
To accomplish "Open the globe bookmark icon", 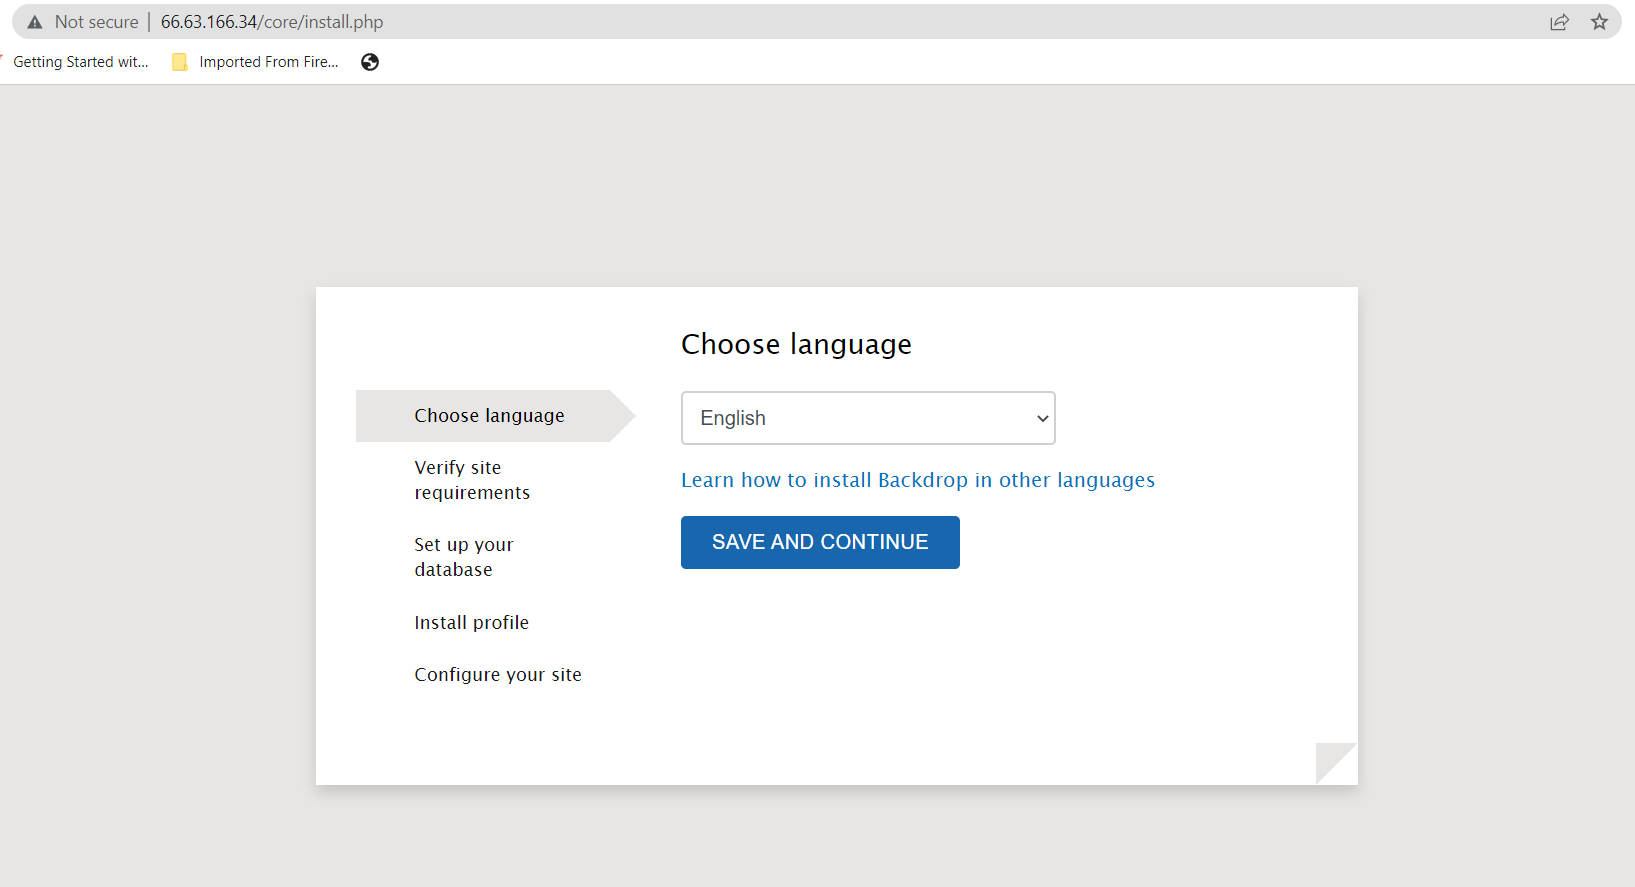I will pyautogui.click(x=370, y=62).
